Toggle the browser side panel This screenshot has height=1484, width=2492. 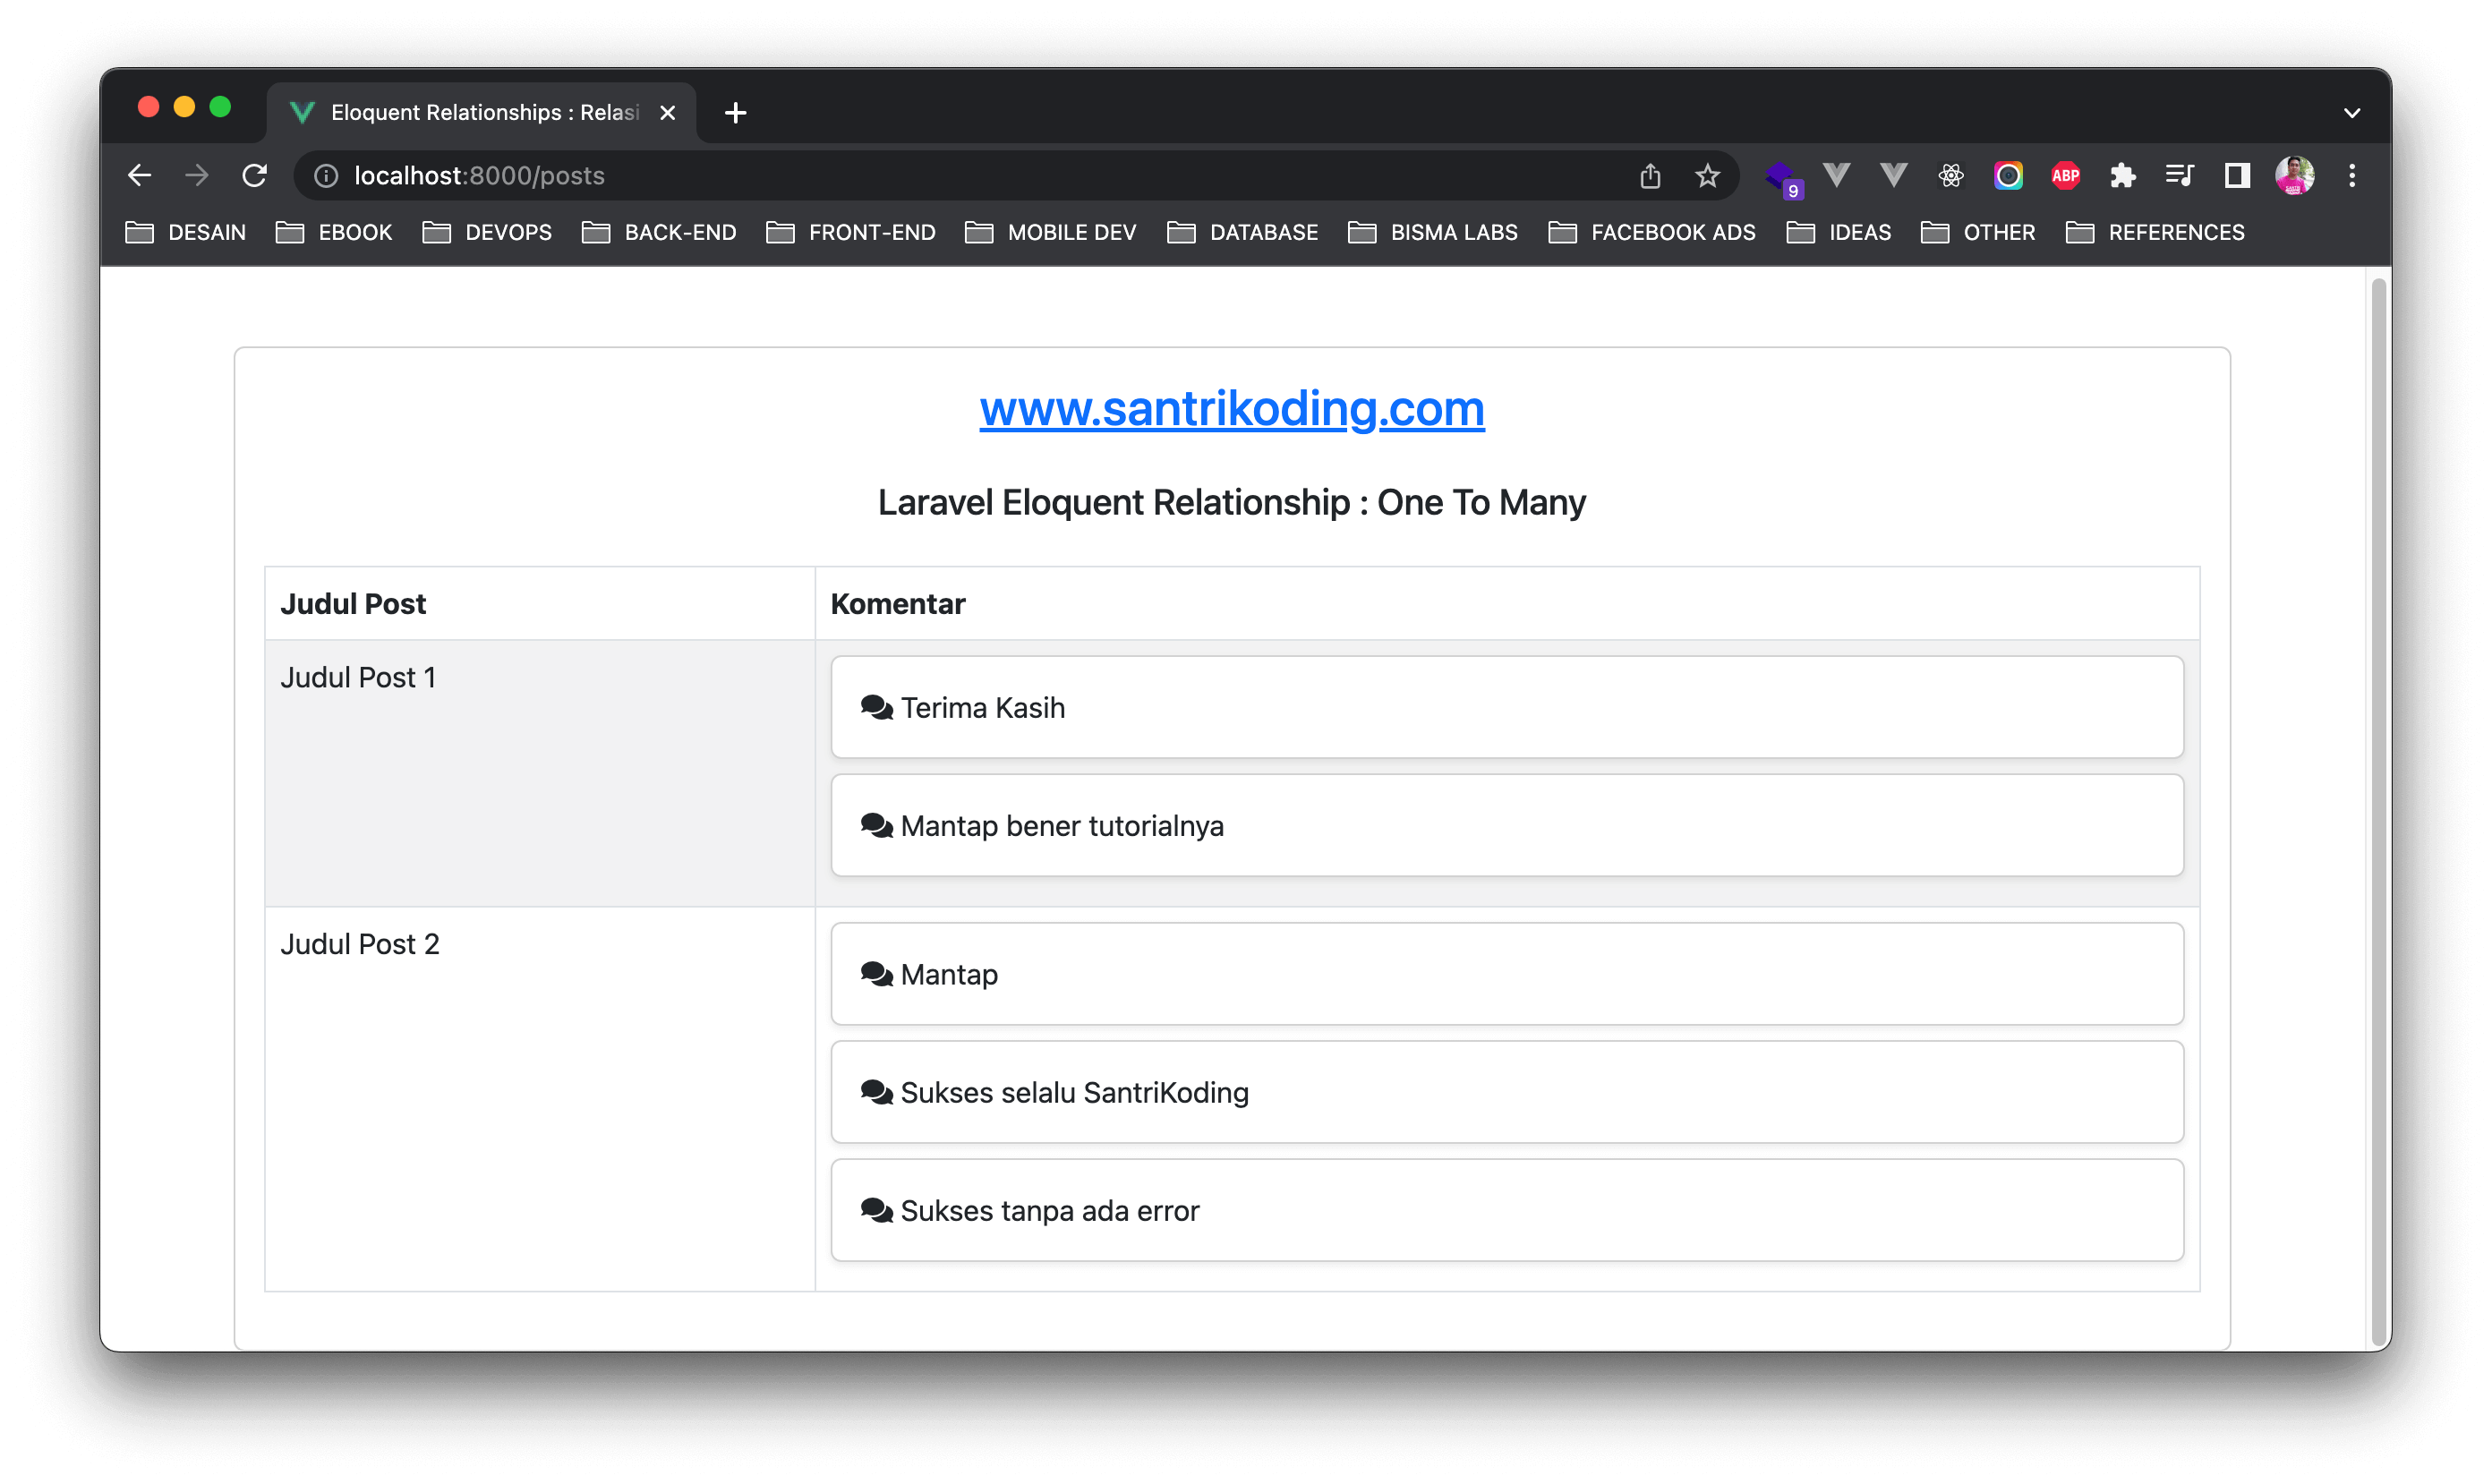click(2237, 176)
